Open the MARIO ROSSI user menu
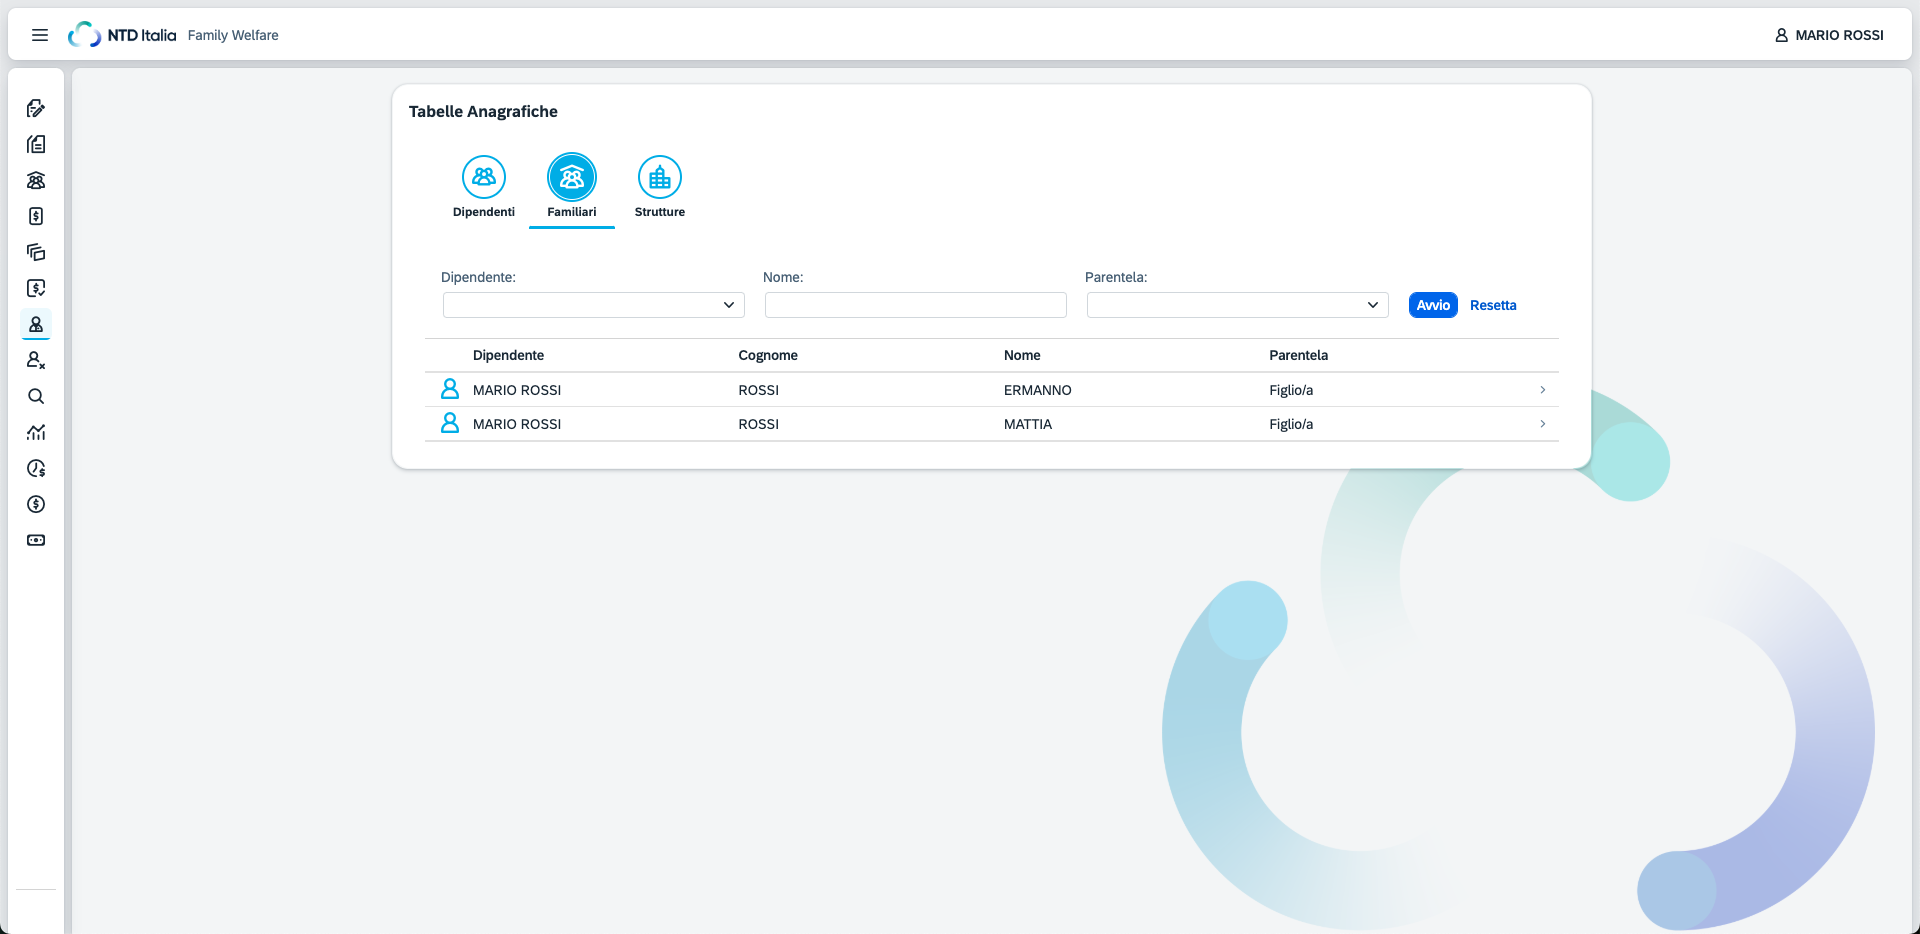The width and height of the screenshot is (1920, 934). 1829,35
